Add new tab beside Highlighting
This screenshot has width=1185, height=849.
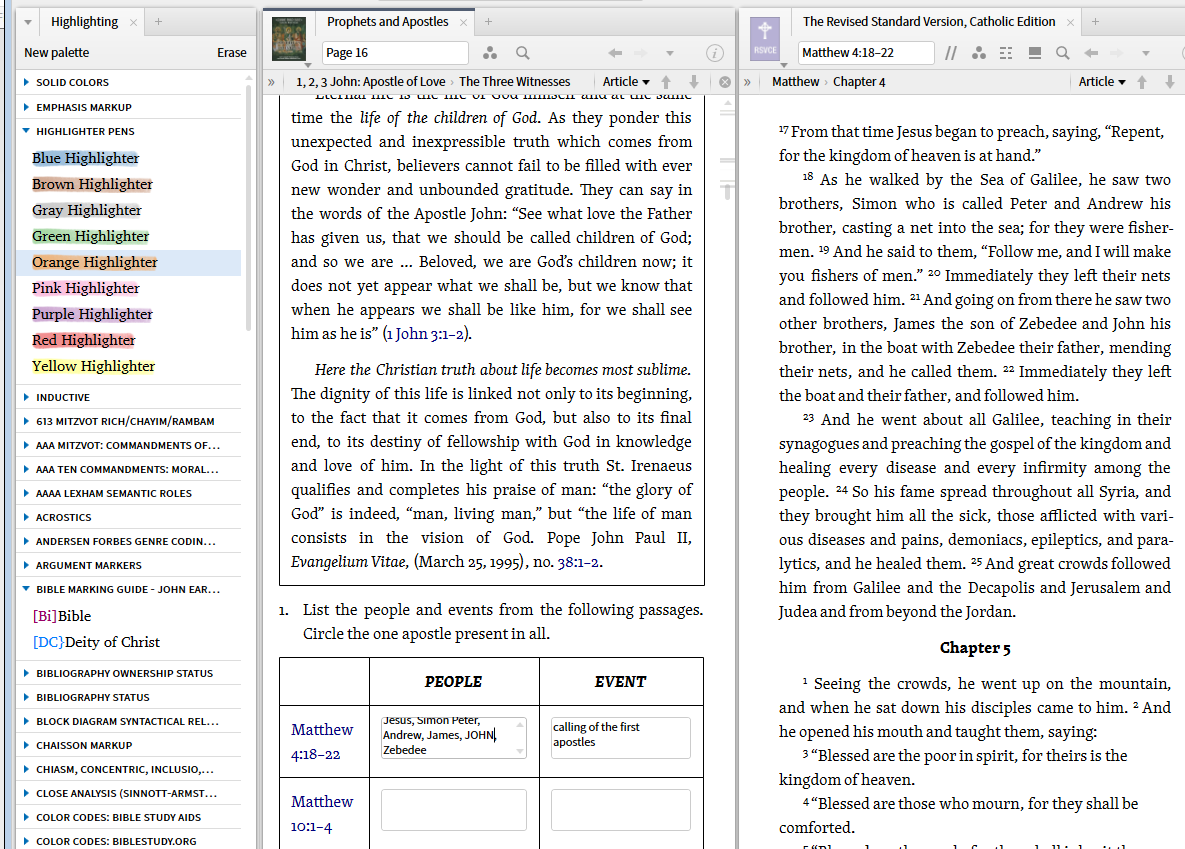point(158,22)
